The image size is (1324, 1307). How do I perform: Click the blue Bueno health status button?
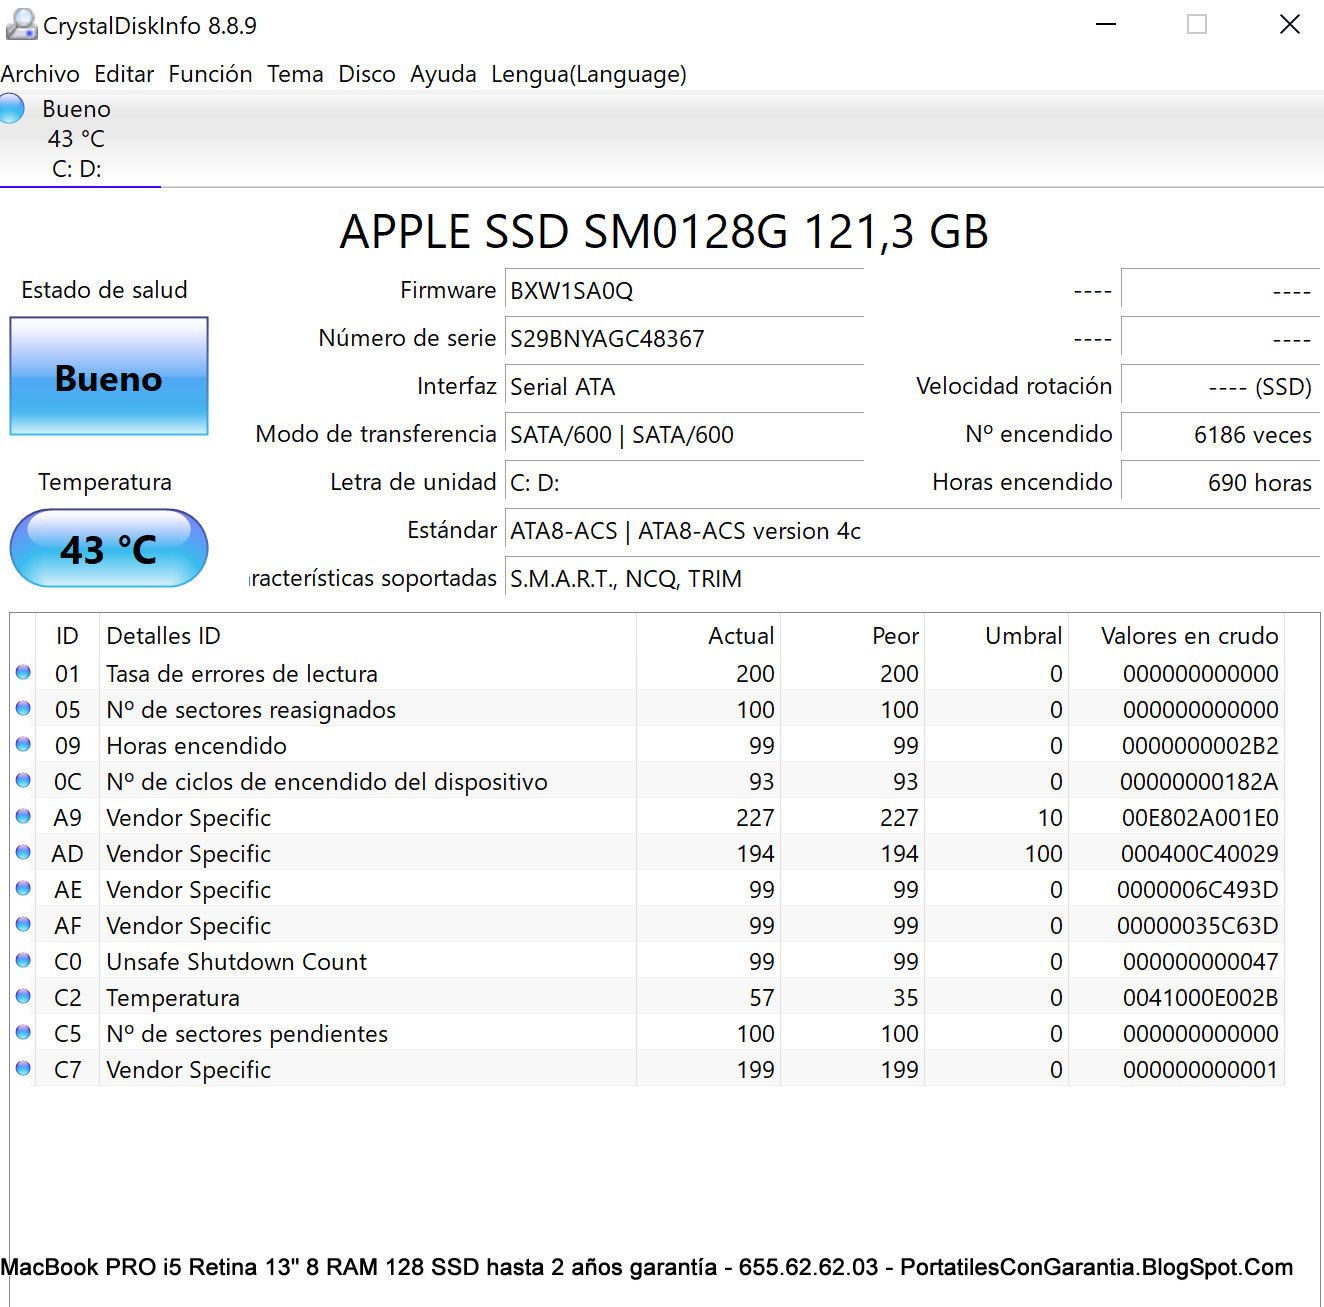coord(109,376)
